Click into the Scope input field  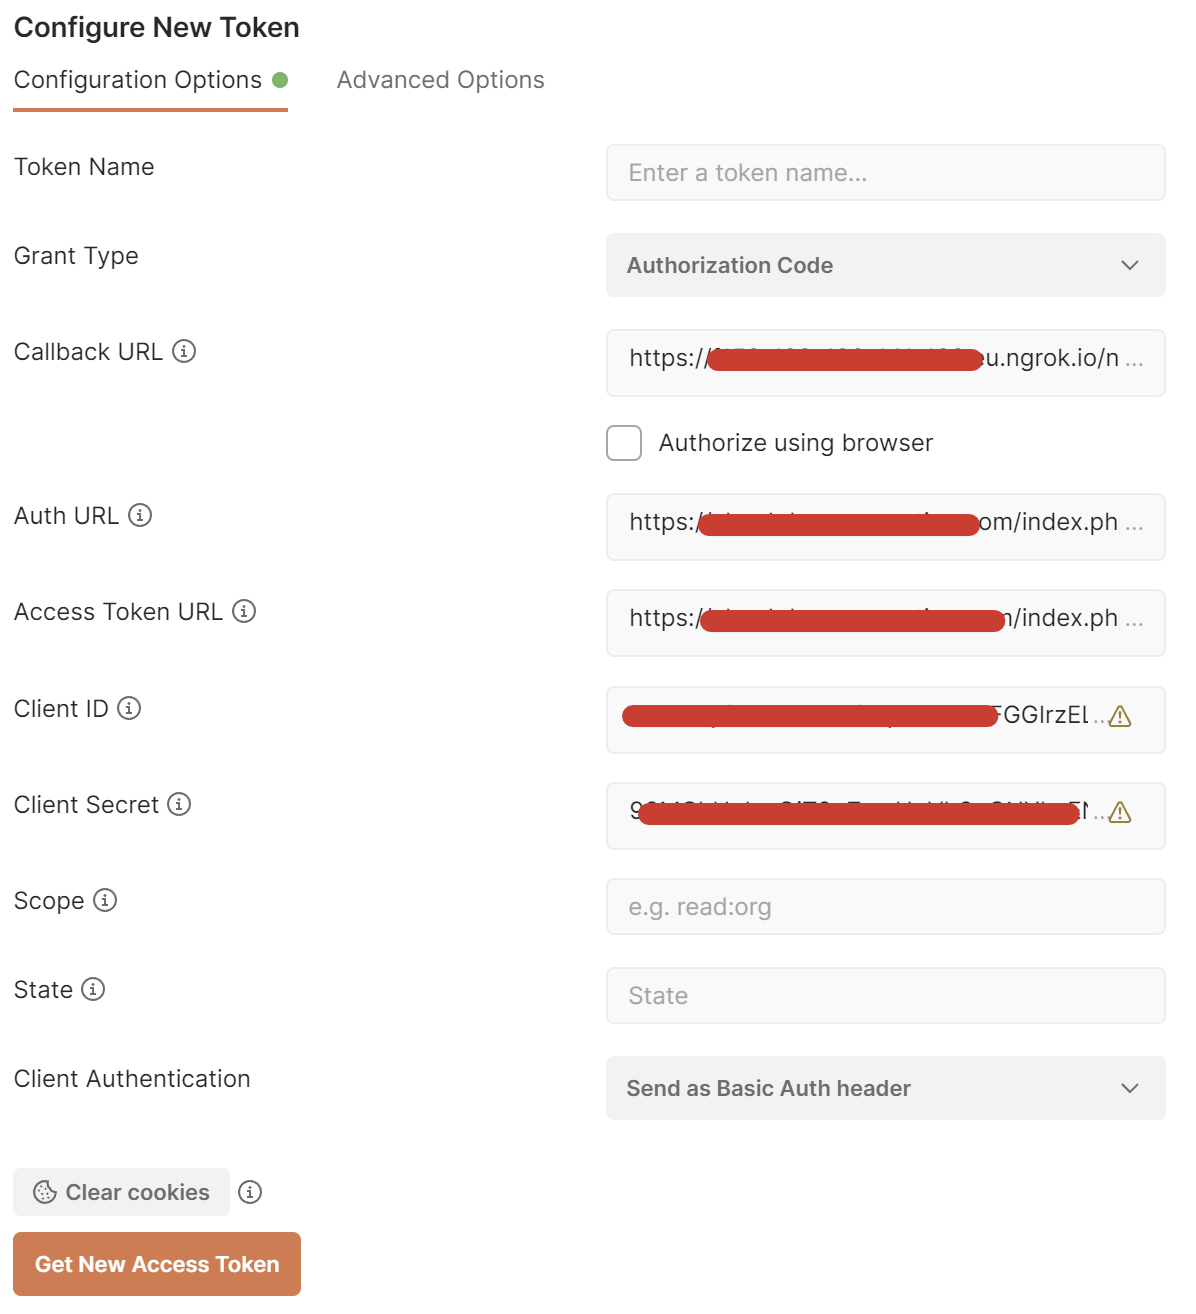tap(886, 907)
